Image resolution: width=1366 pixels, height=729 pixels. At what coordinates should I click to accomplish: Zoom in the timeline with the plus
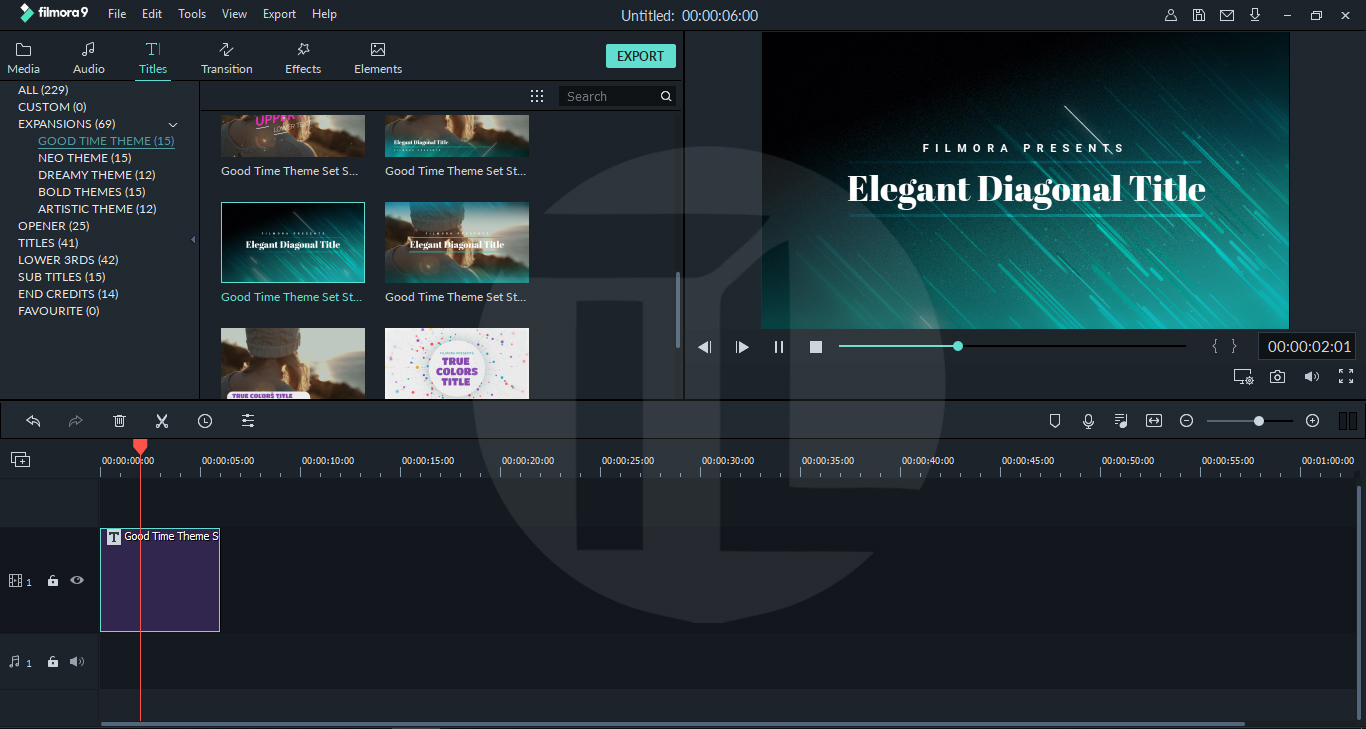pos(1313,421)
